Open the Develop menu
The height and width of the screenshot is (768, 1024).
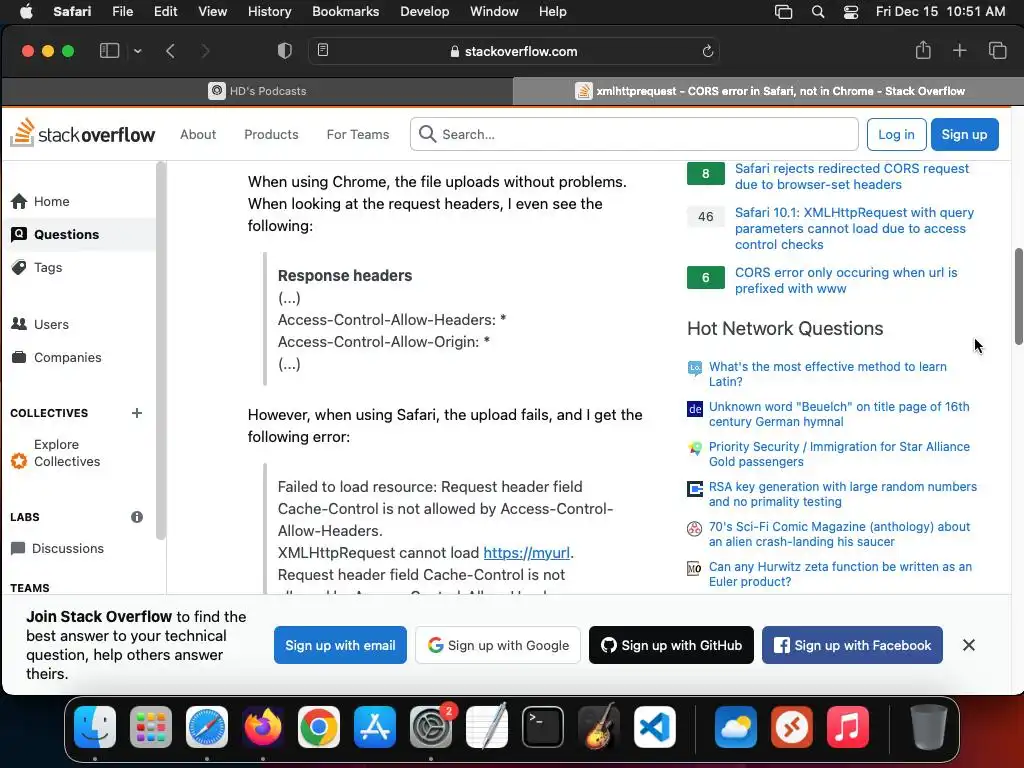tap(424, 12)
